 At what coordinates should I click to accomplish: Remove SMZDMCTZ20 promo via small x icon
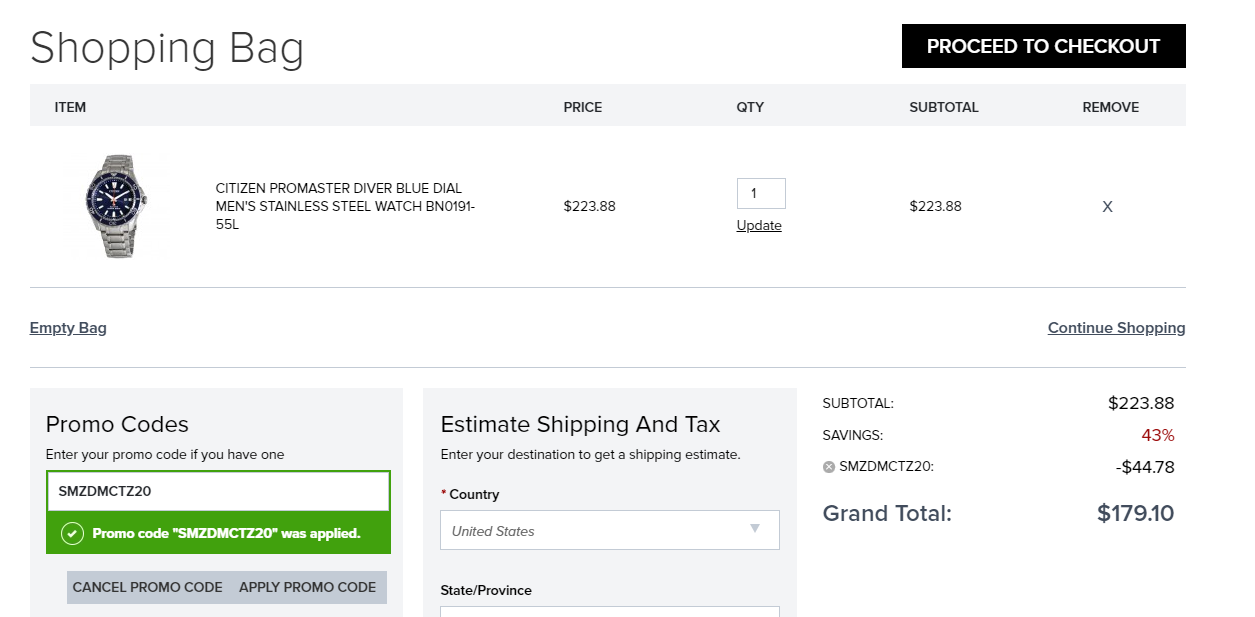point(828,467)
